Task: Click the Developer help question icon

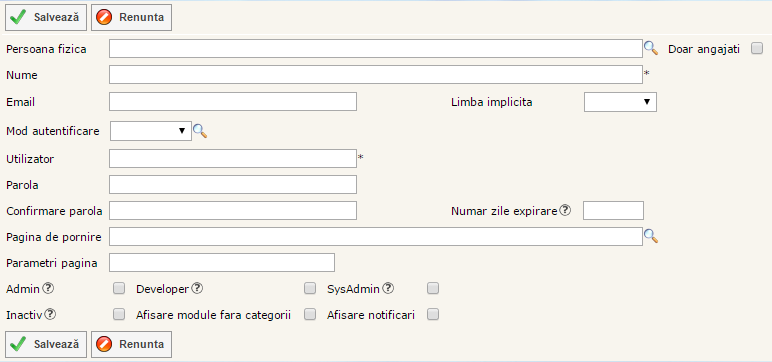Action: [x=197, y=289]
